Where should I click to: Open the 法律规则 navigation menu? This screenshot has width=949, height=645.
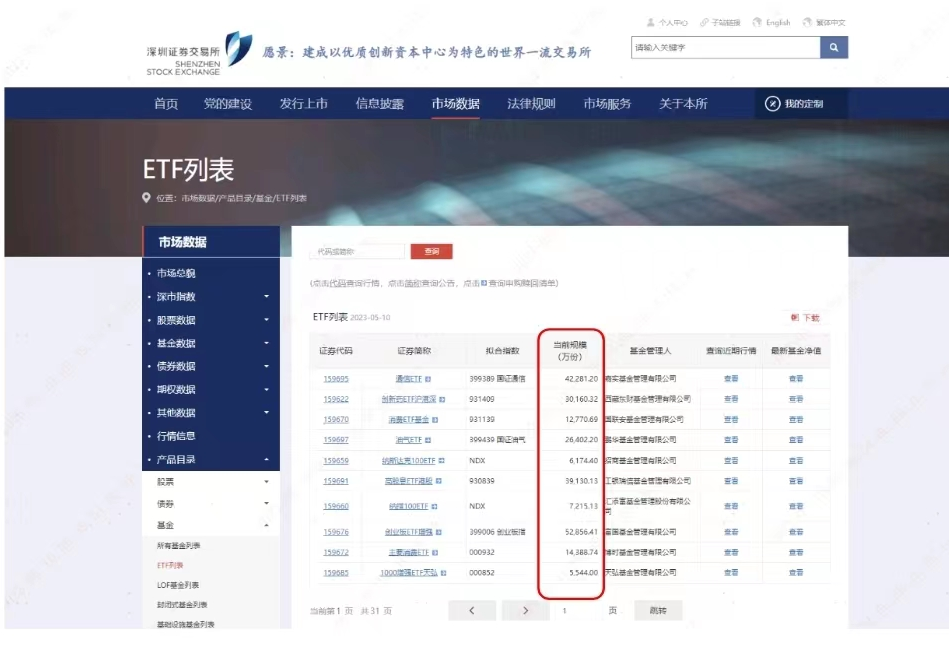click(534, 102)
